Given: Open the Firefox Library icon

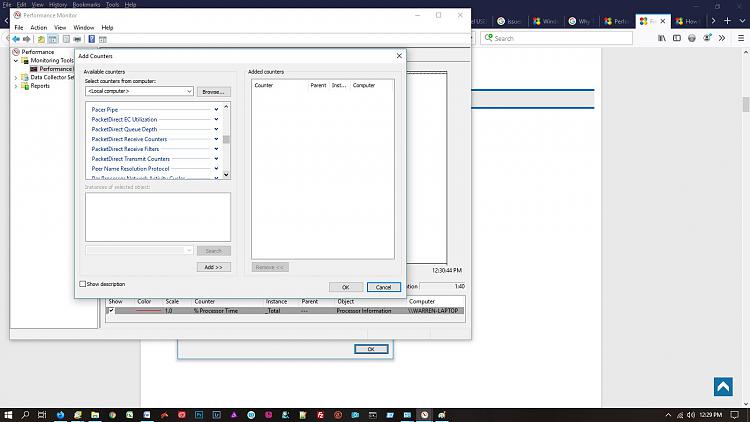Looking at the screenshot, I should (x=662, y=38).
